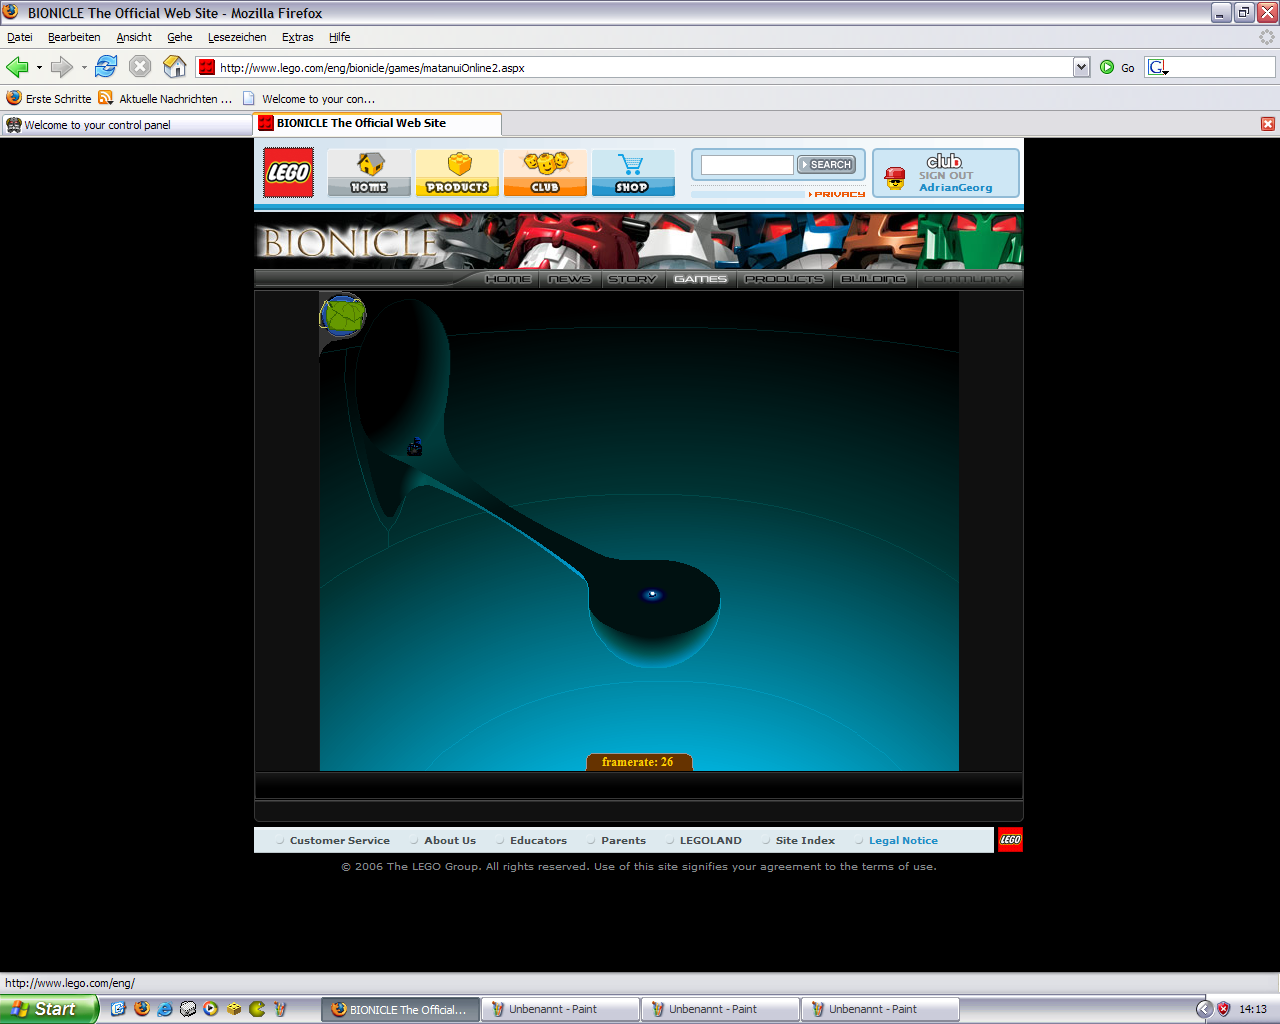
Task: Select the address bar URL field
Action: [x=644, y=68]
